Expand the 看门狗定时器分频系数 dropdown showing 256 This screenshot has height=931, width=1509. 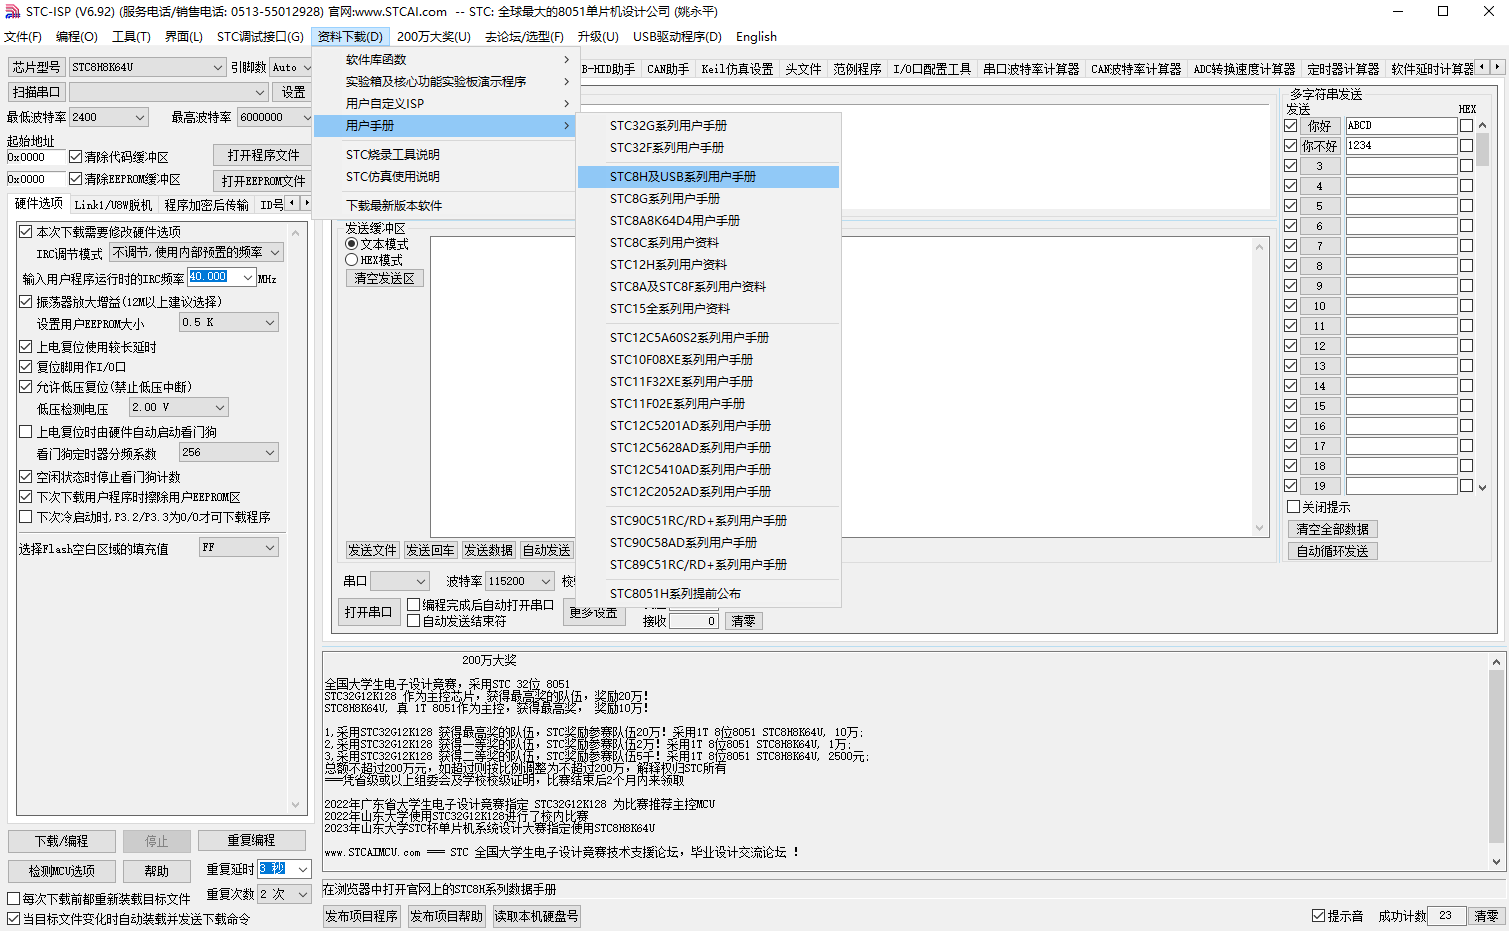tap(228, 452)
